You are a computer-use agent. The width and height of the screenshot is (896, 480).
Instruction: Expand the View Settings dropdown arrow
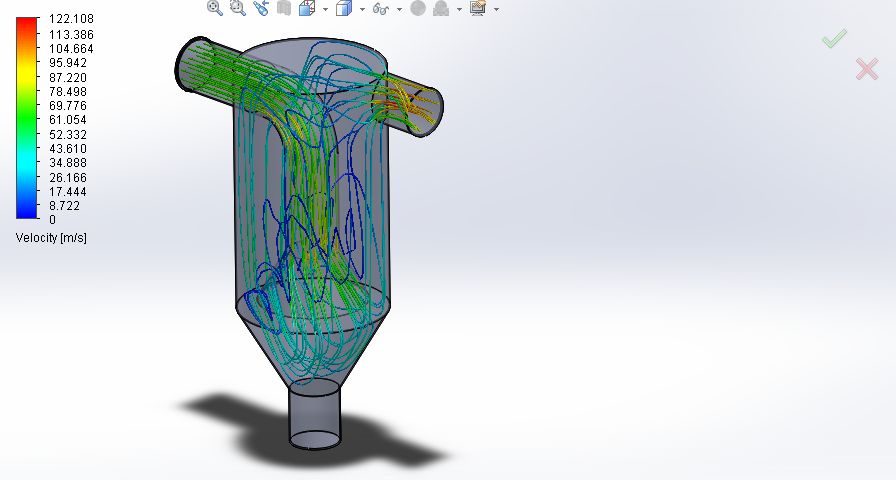point(496,9)
